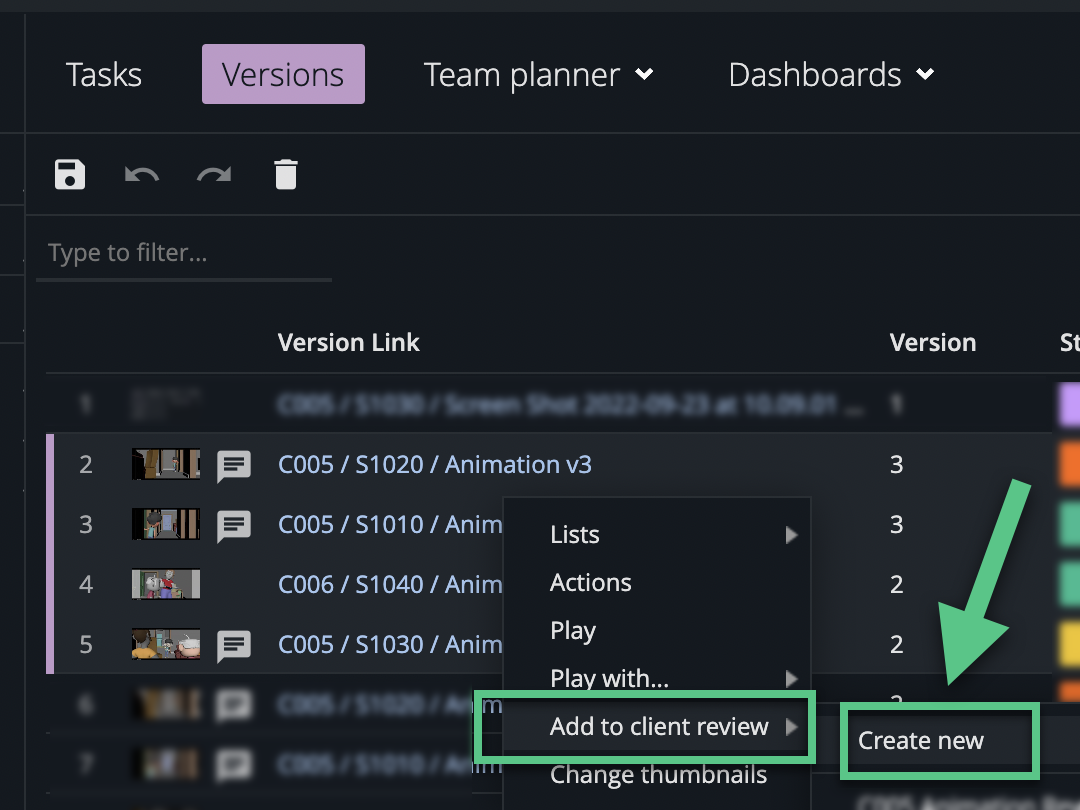
Task: Click version value 3 on the S1020 row
Action: pos(896,465)
